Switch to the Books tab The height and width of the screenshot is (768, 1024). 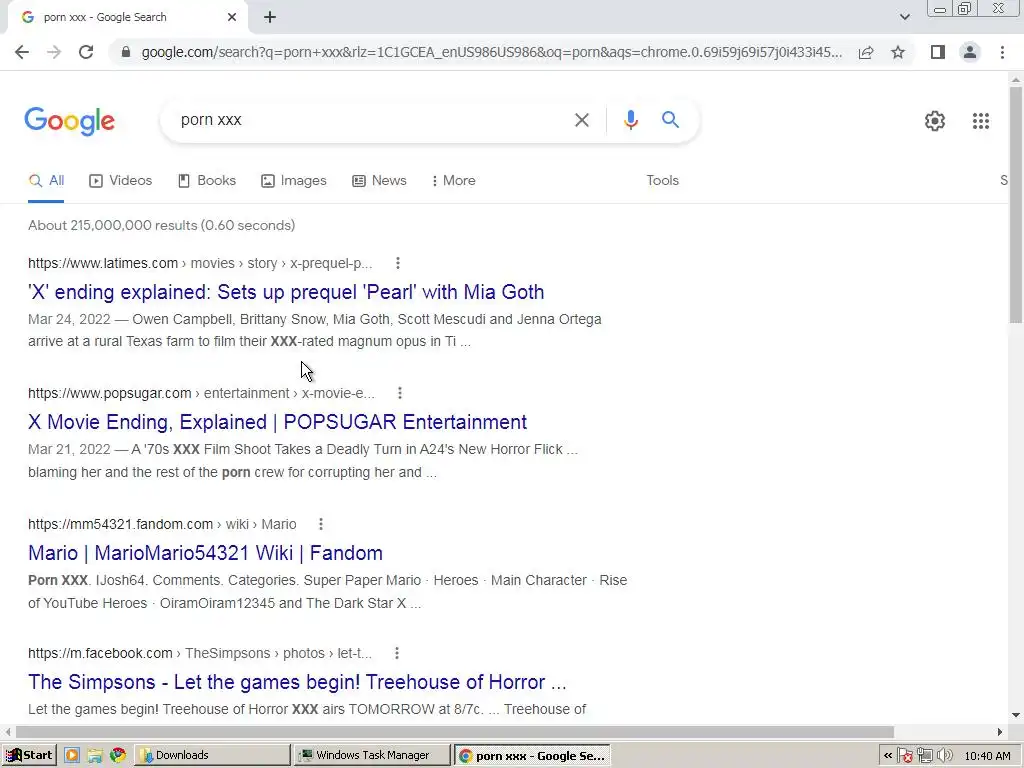[x=207, y=181]
